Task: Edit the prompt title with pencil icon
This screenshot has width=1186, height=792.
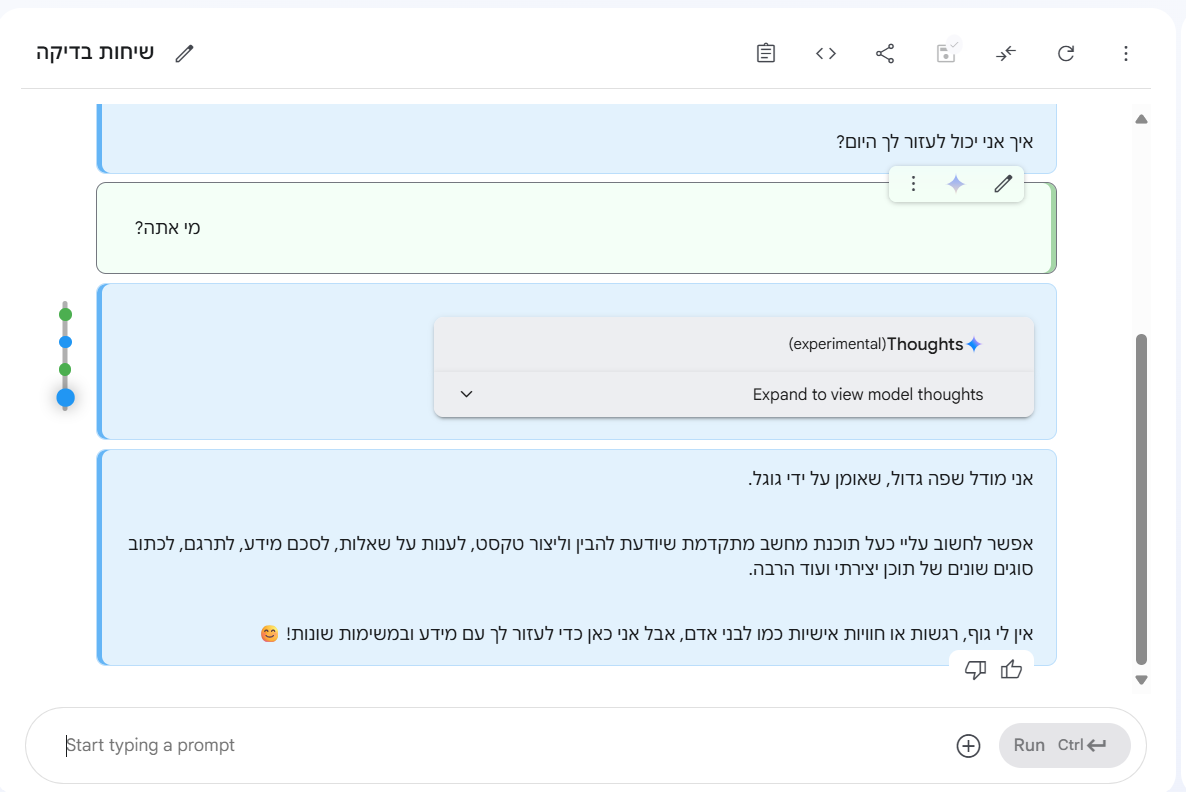Action: coord(185,53)
